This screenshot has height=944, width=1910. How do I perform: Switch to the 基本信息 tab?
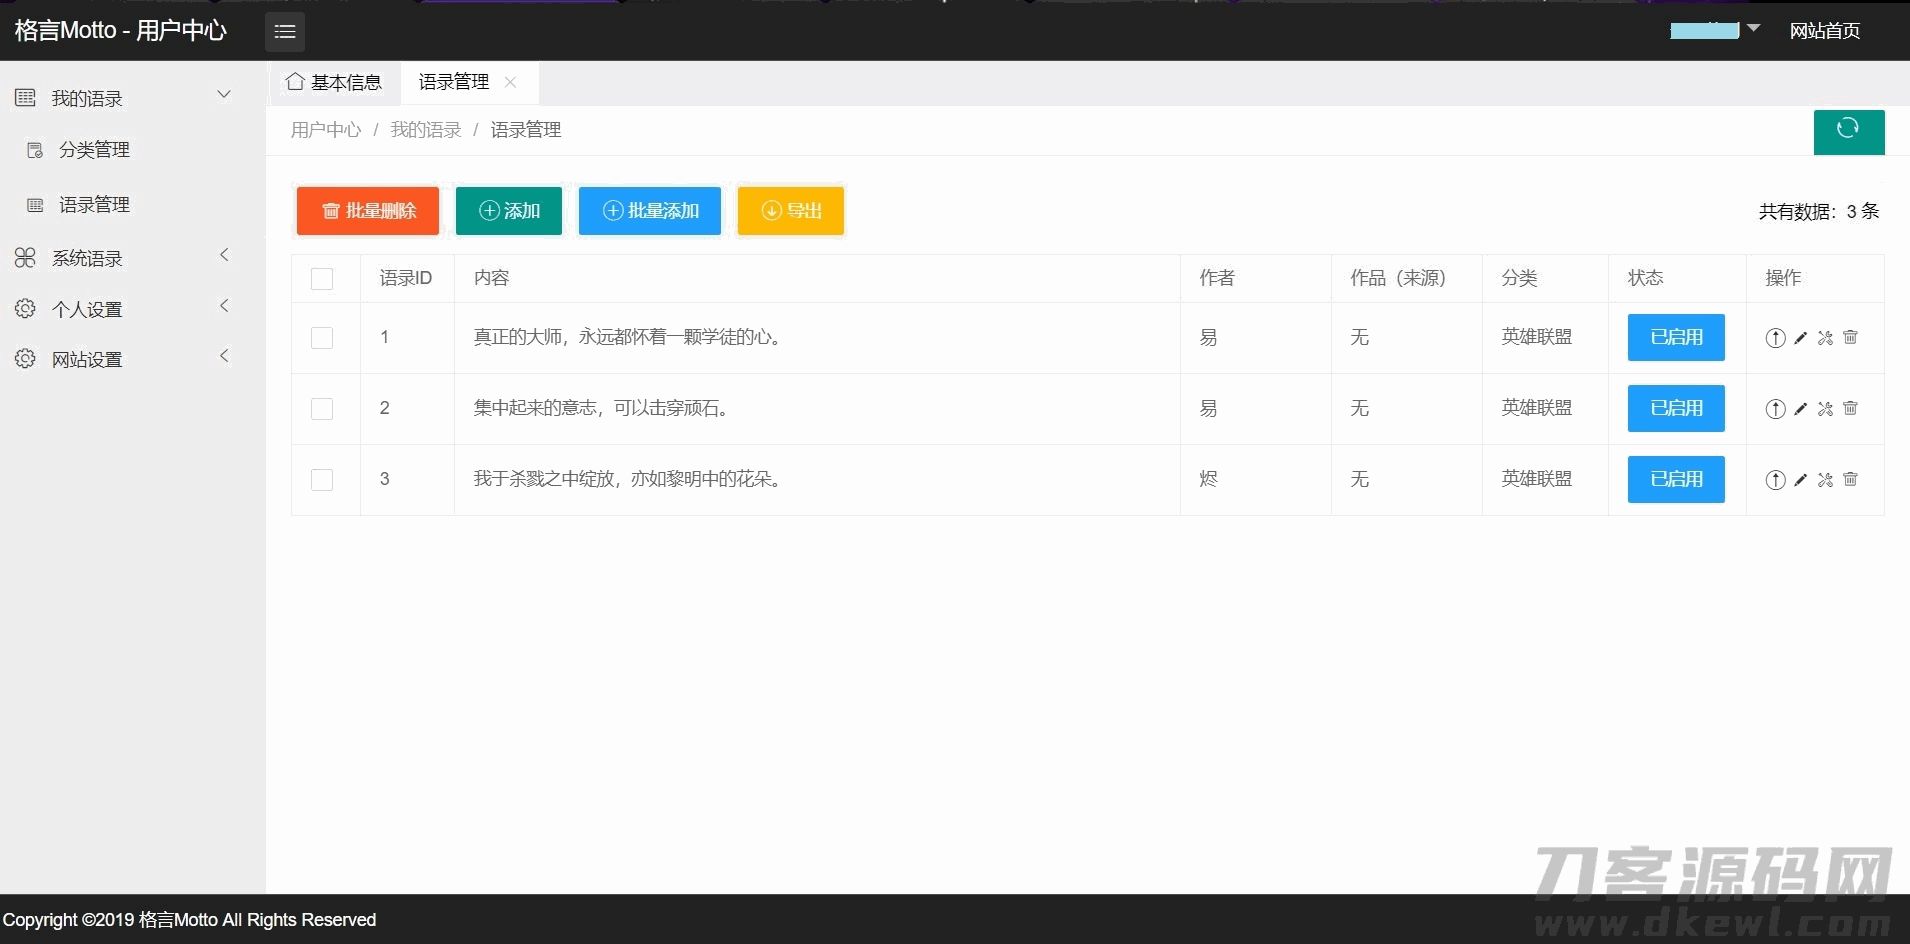[335, 82]
